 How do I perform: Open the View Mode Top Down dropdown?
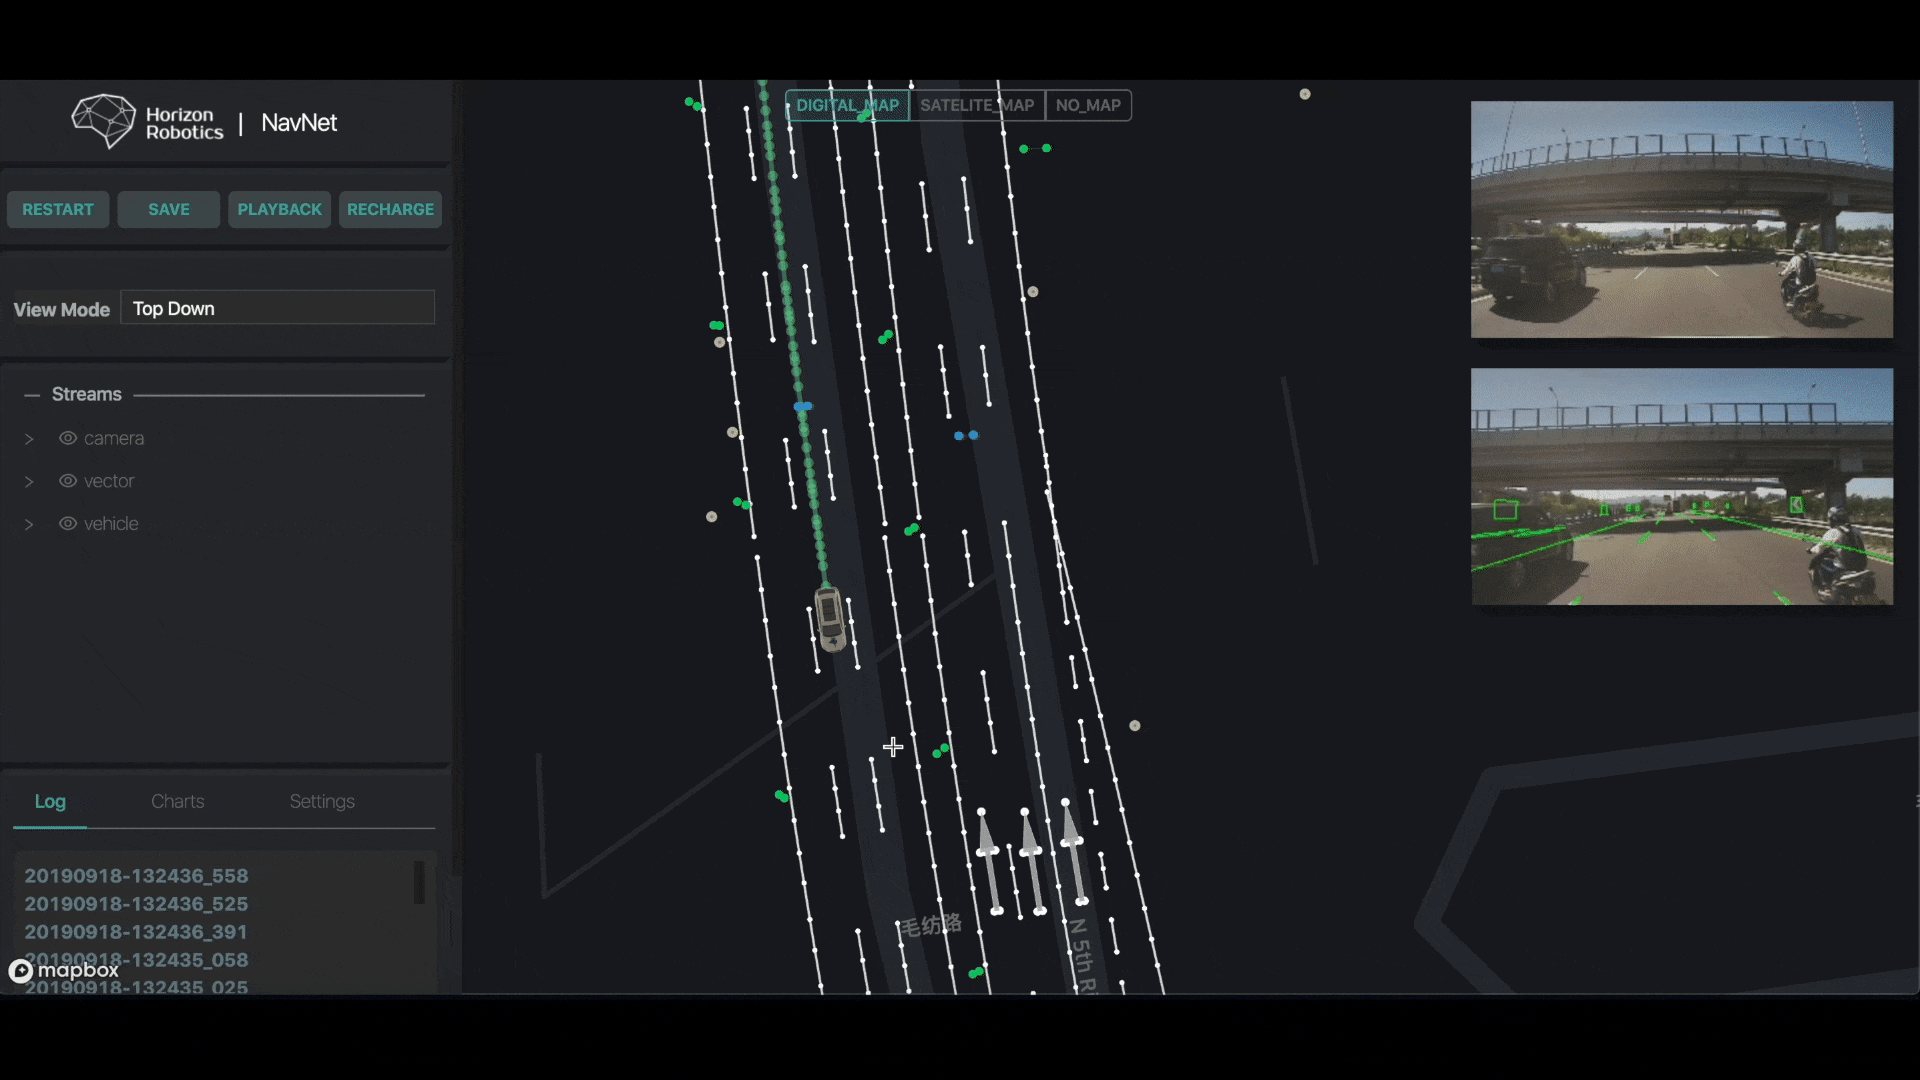(x=277, y=308)
